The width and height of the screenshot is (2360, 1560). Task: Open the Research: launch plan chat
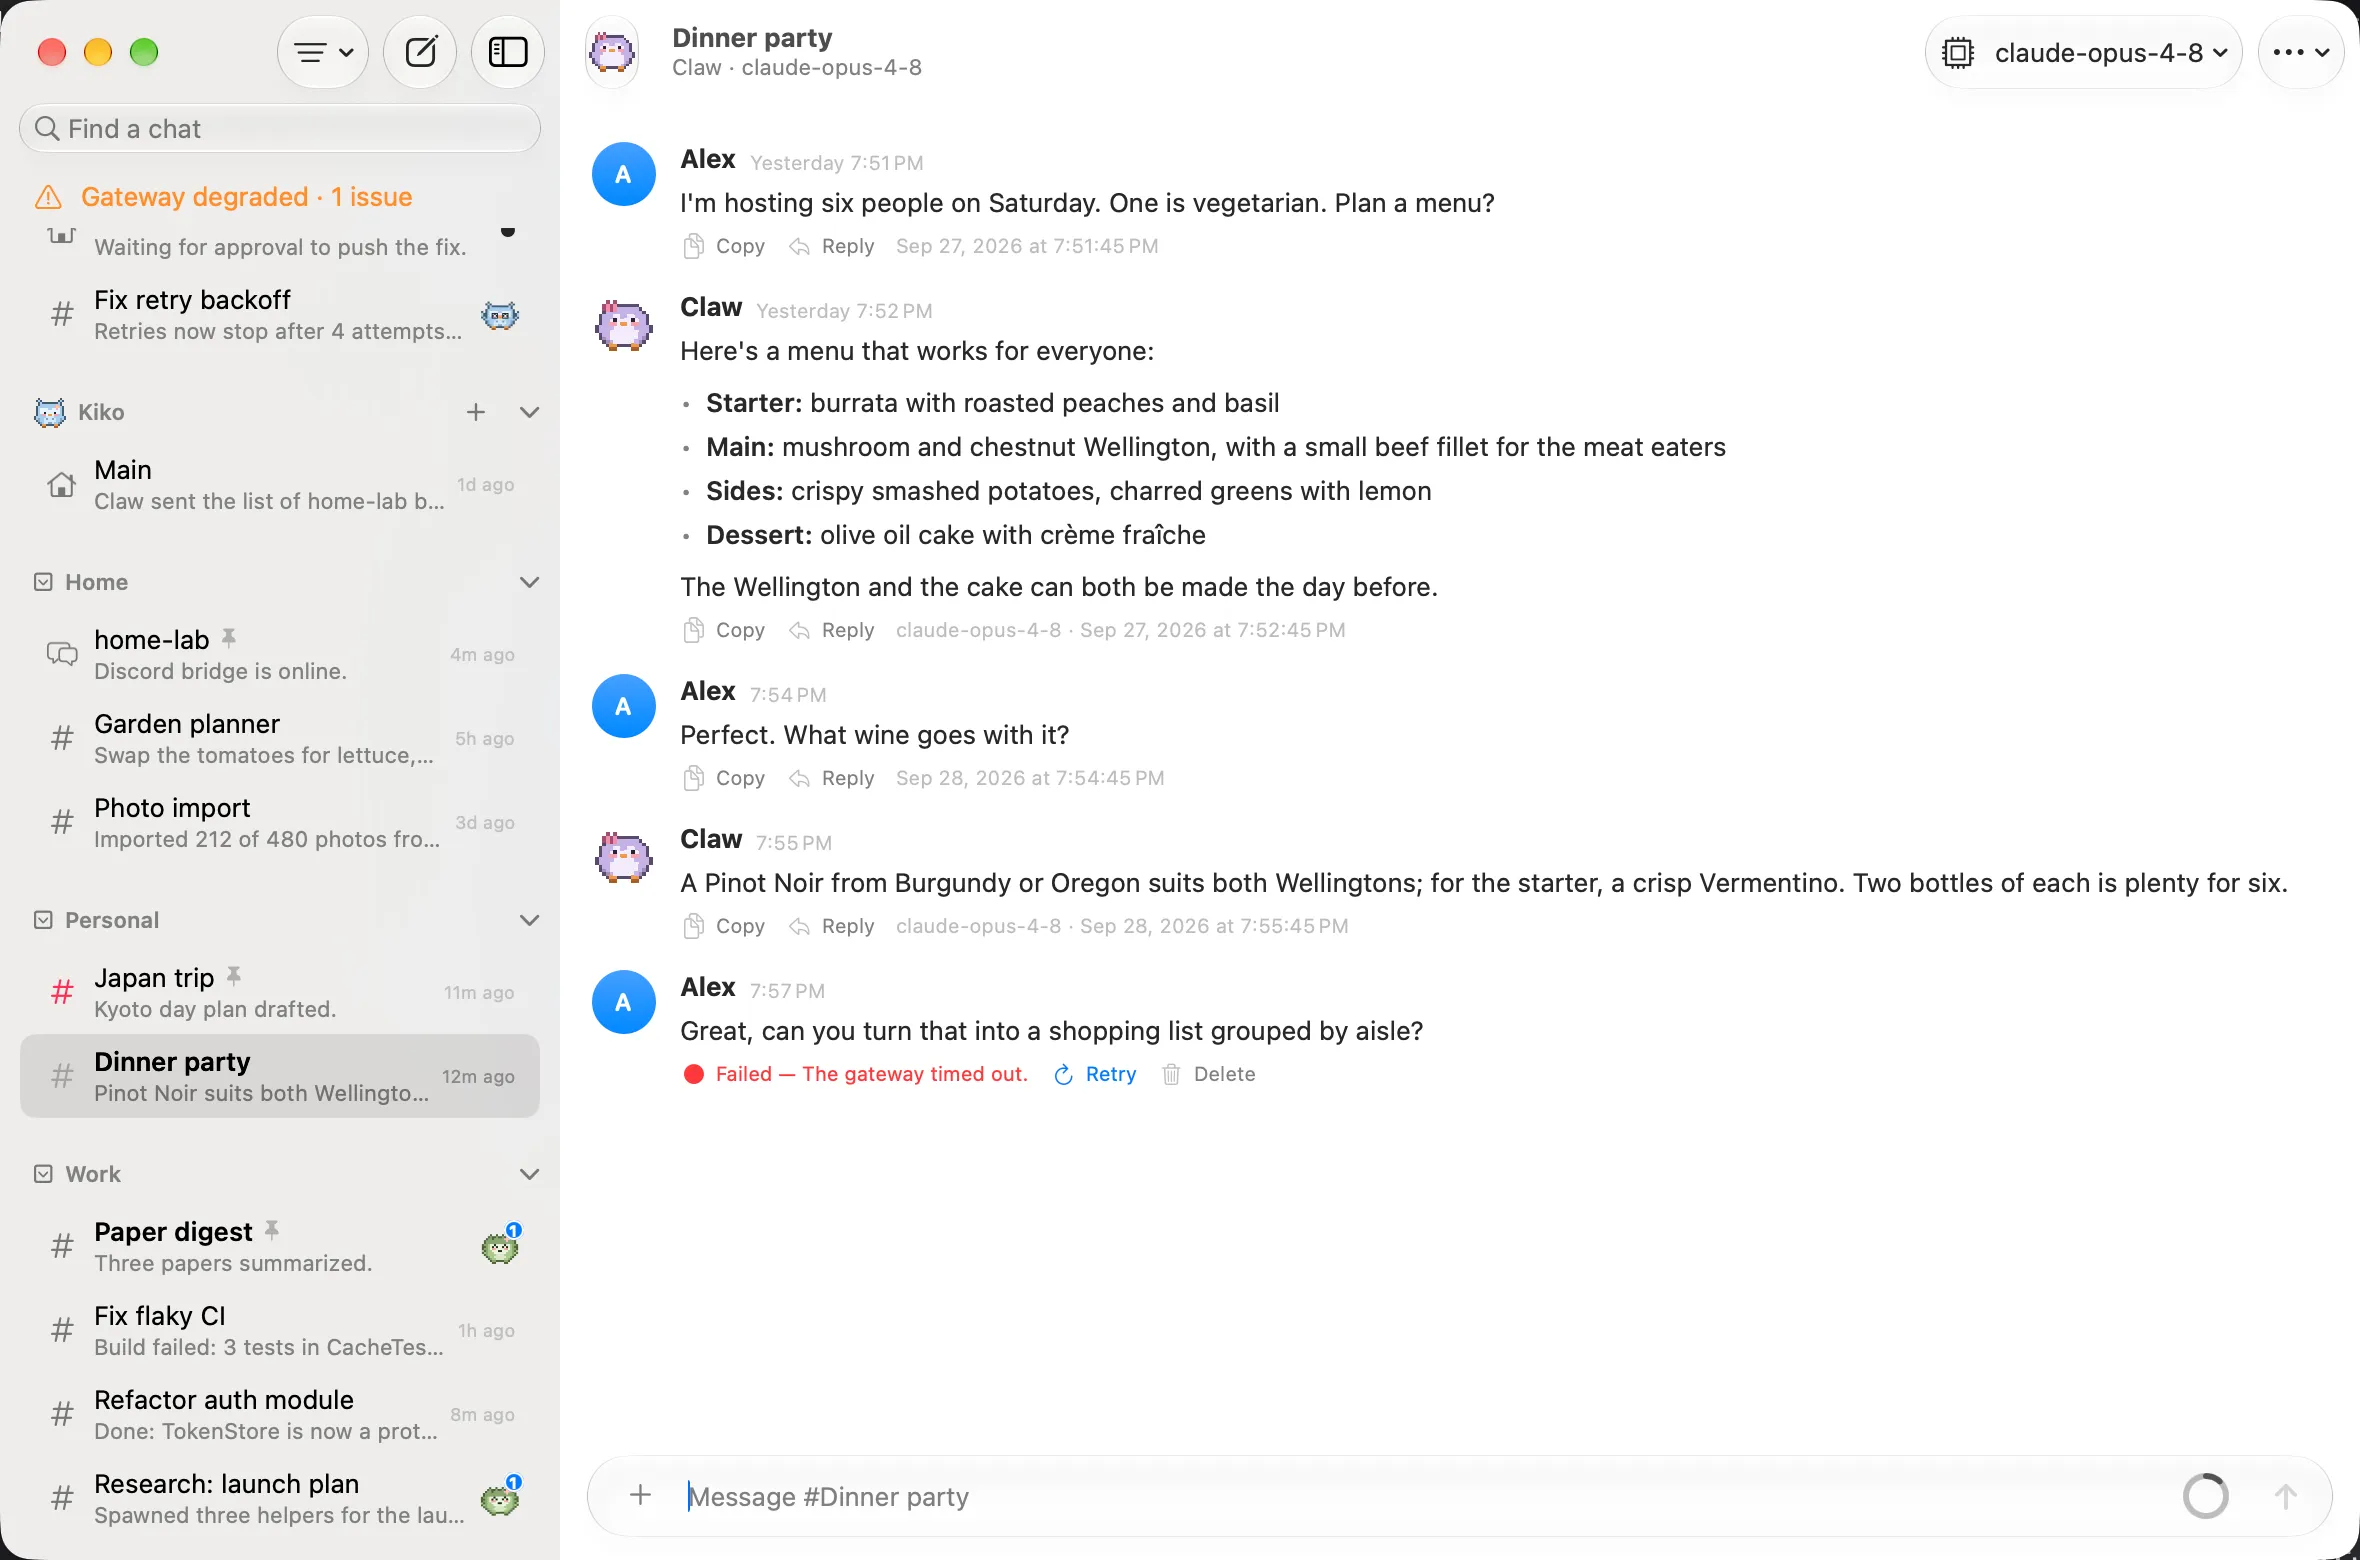click(x=280, y=1499)
